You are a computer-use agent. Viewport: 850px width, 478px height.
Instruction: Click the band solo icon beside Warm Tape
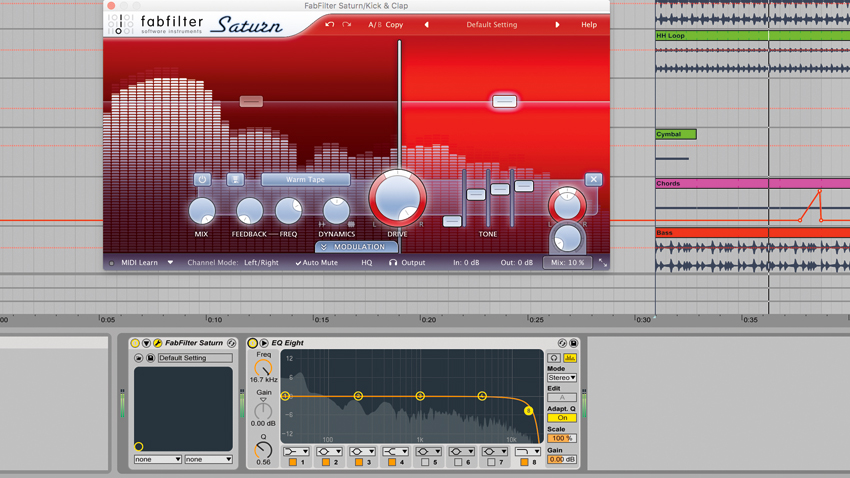(x=235, y=179)
